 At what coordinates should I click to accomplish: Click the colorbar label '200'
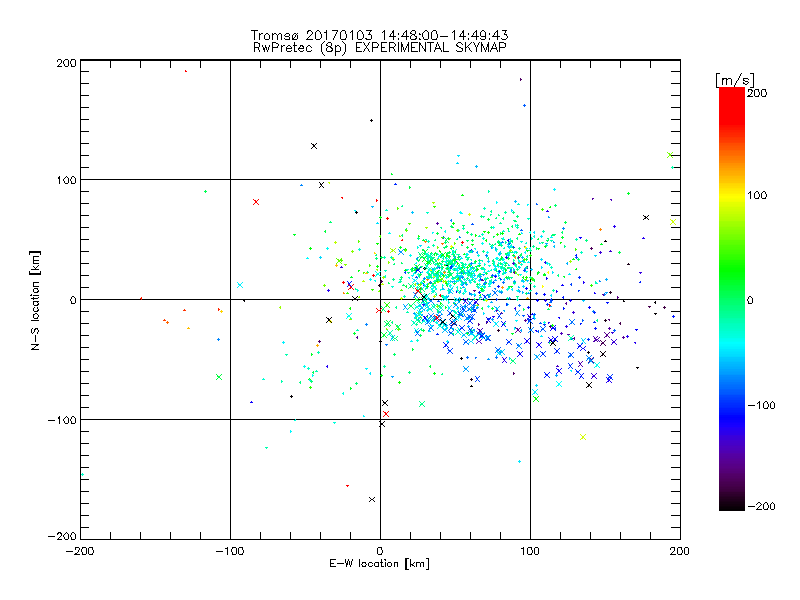[x=757, y=93]
